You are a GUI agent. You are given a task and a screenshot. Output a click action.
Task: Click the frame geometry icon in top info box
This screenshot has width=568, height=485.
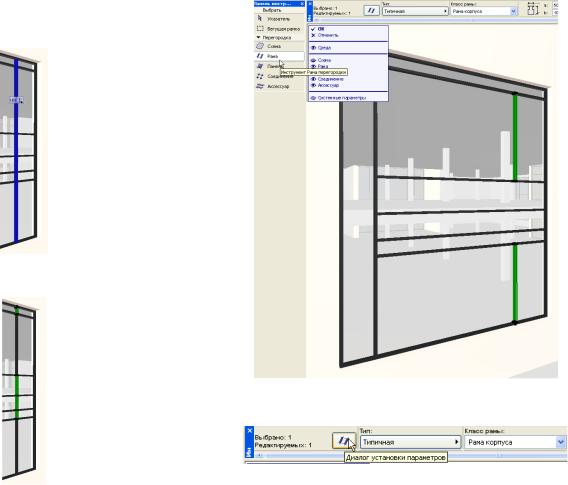[x=533, y=8]
